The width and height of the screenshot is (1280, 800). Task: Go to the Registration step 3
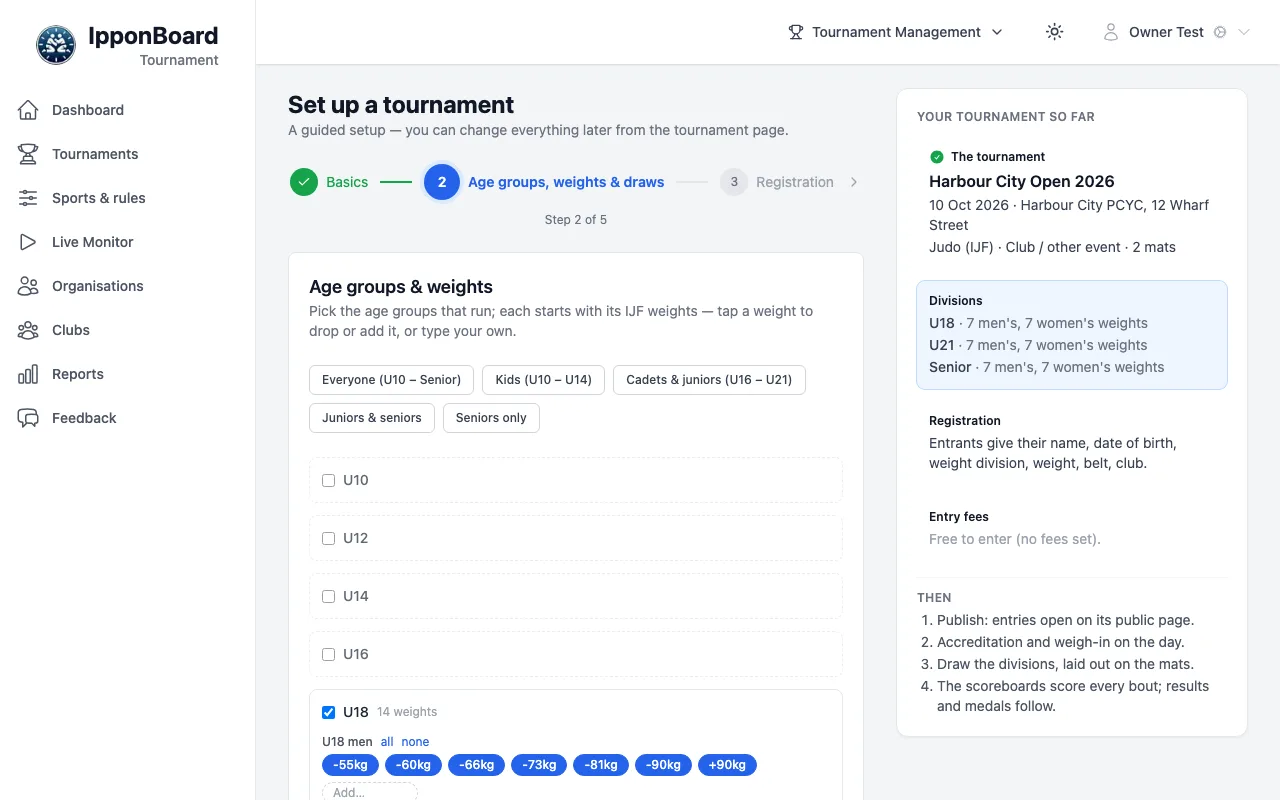[x=777, y=182]
